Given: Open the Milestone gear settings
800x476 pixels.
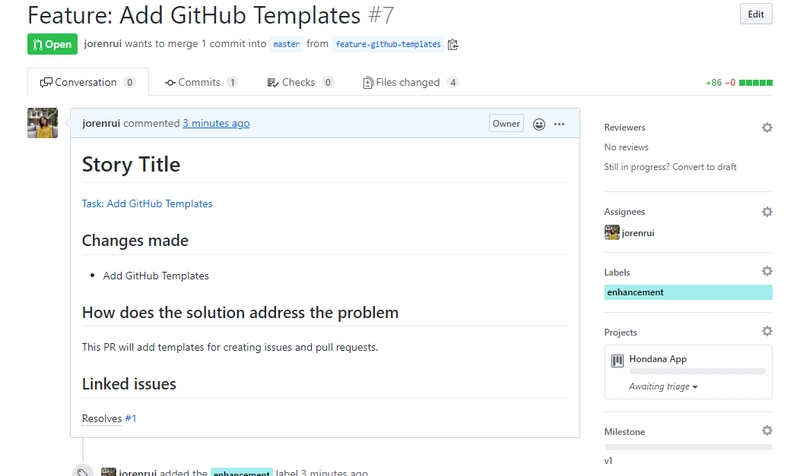Looking at the screenshot, I should pyautogui.click(x=767, y=431).
